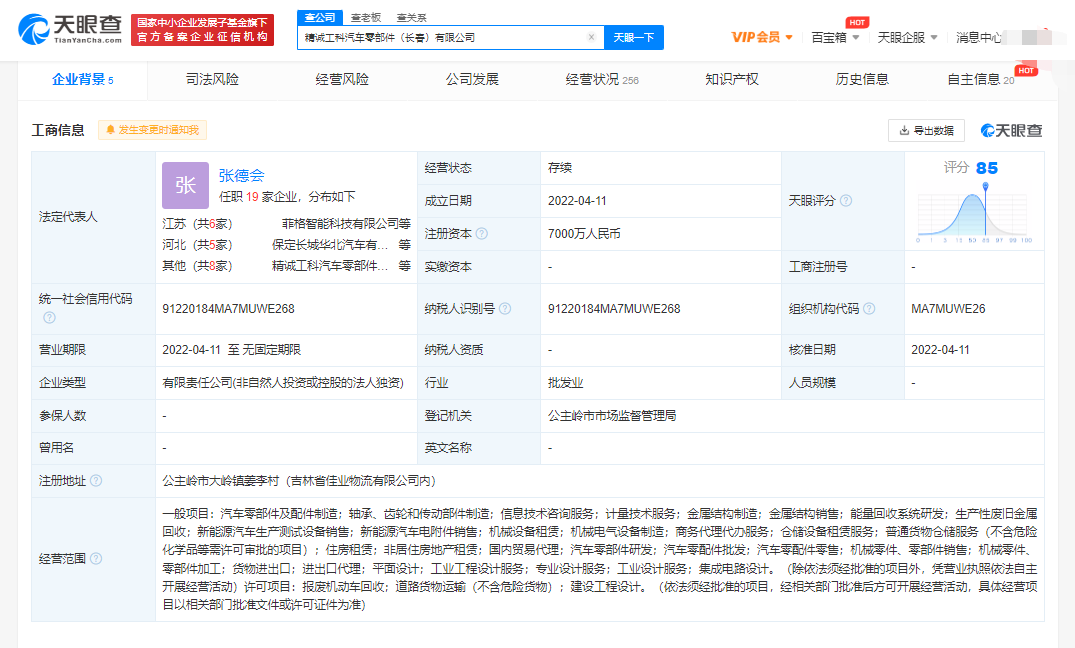Click the 天眼一下 search button
The height and width of the screenshot is (648, 1075).
[633, 37]
